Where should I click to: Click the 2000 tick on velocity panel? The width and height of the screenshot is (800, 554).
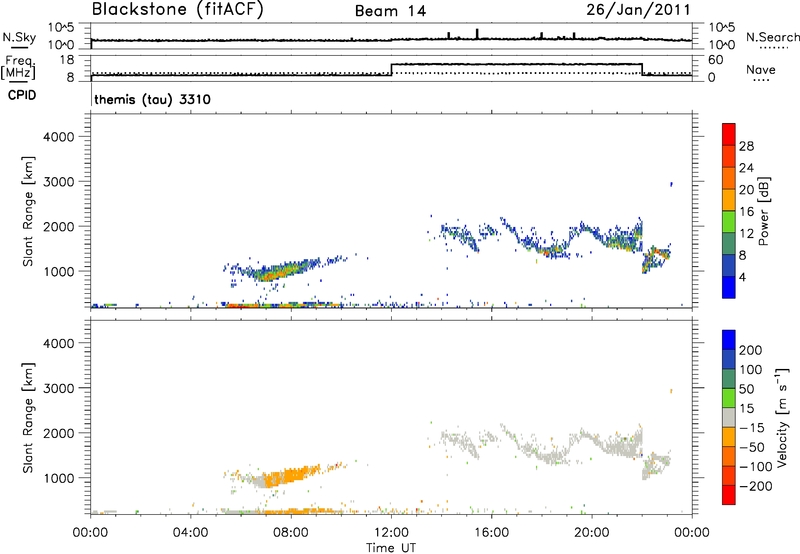tap(58, 433)
